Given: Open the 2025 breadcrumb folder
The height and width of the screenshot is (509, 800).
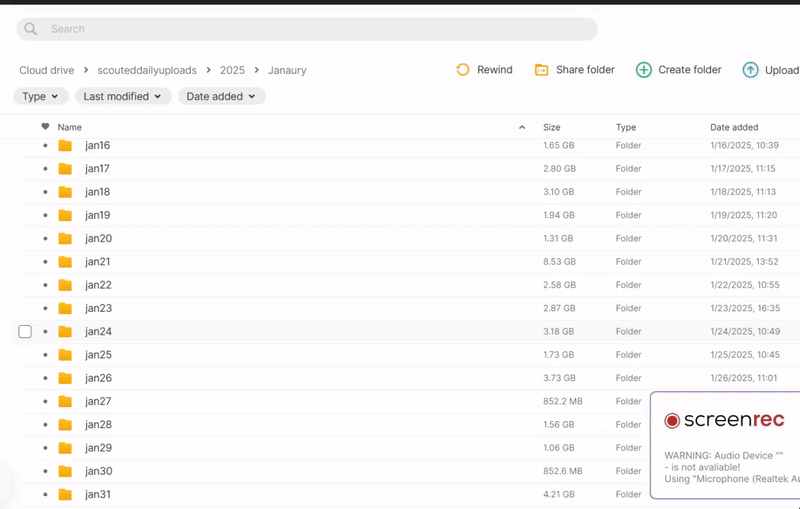Looking at the screenshot, I should tap(232, 70).
